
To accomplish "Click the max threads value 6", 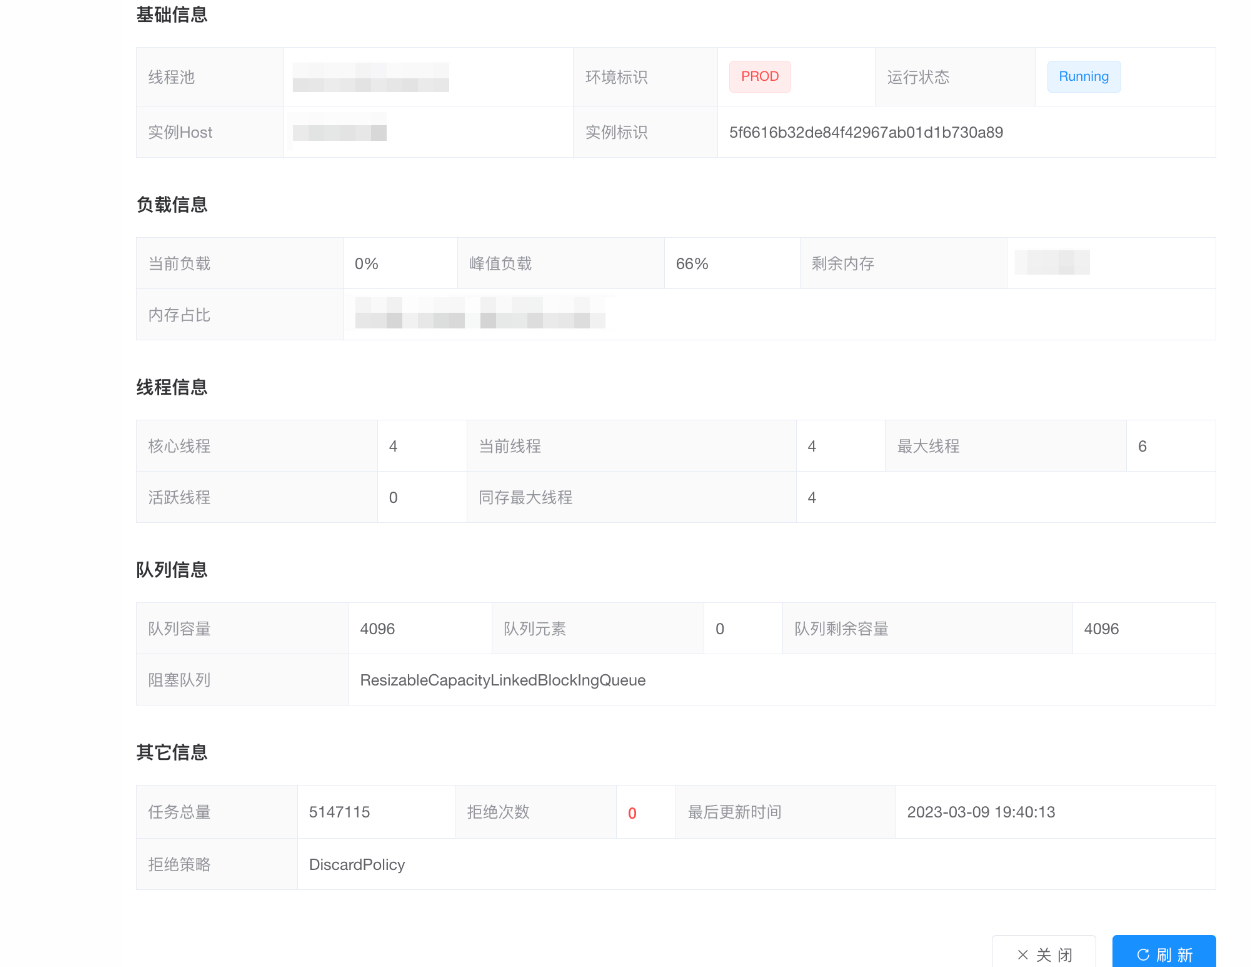I will 1142,447.
